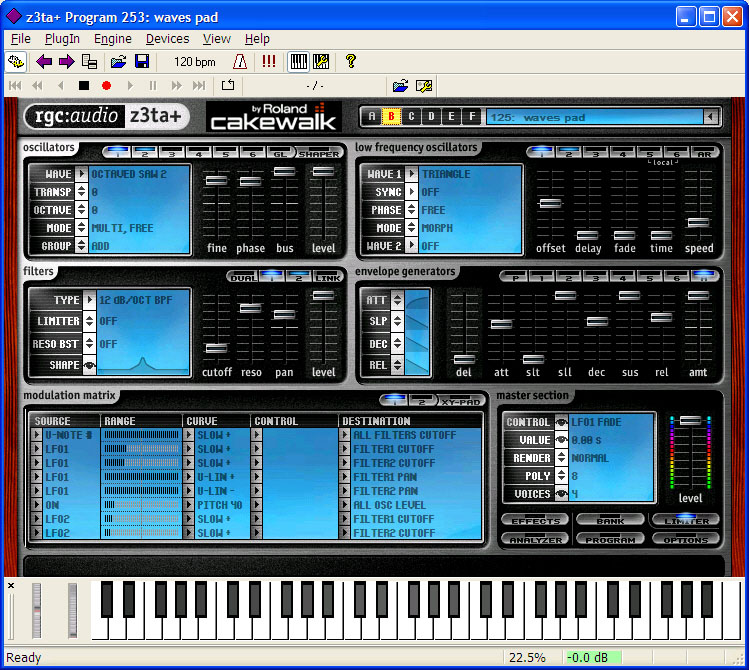
Task: Open the filter TYPE selection arrow
Action: (x=89, y=300)
